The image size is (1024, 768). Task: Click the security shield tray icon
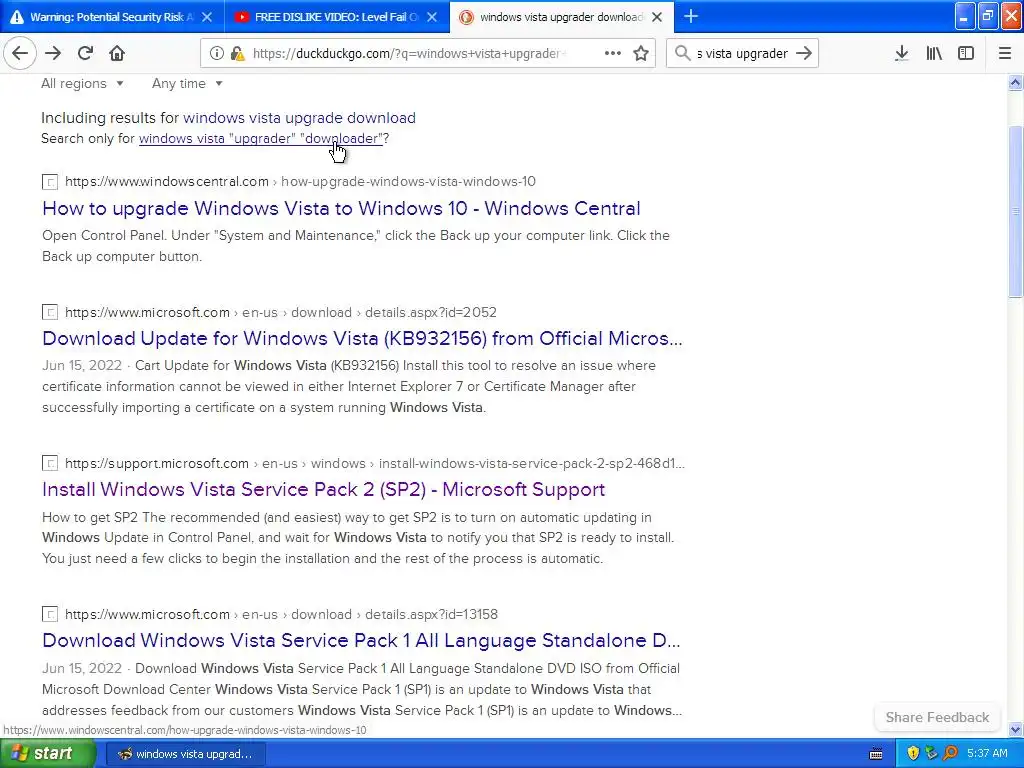point(913,753)
